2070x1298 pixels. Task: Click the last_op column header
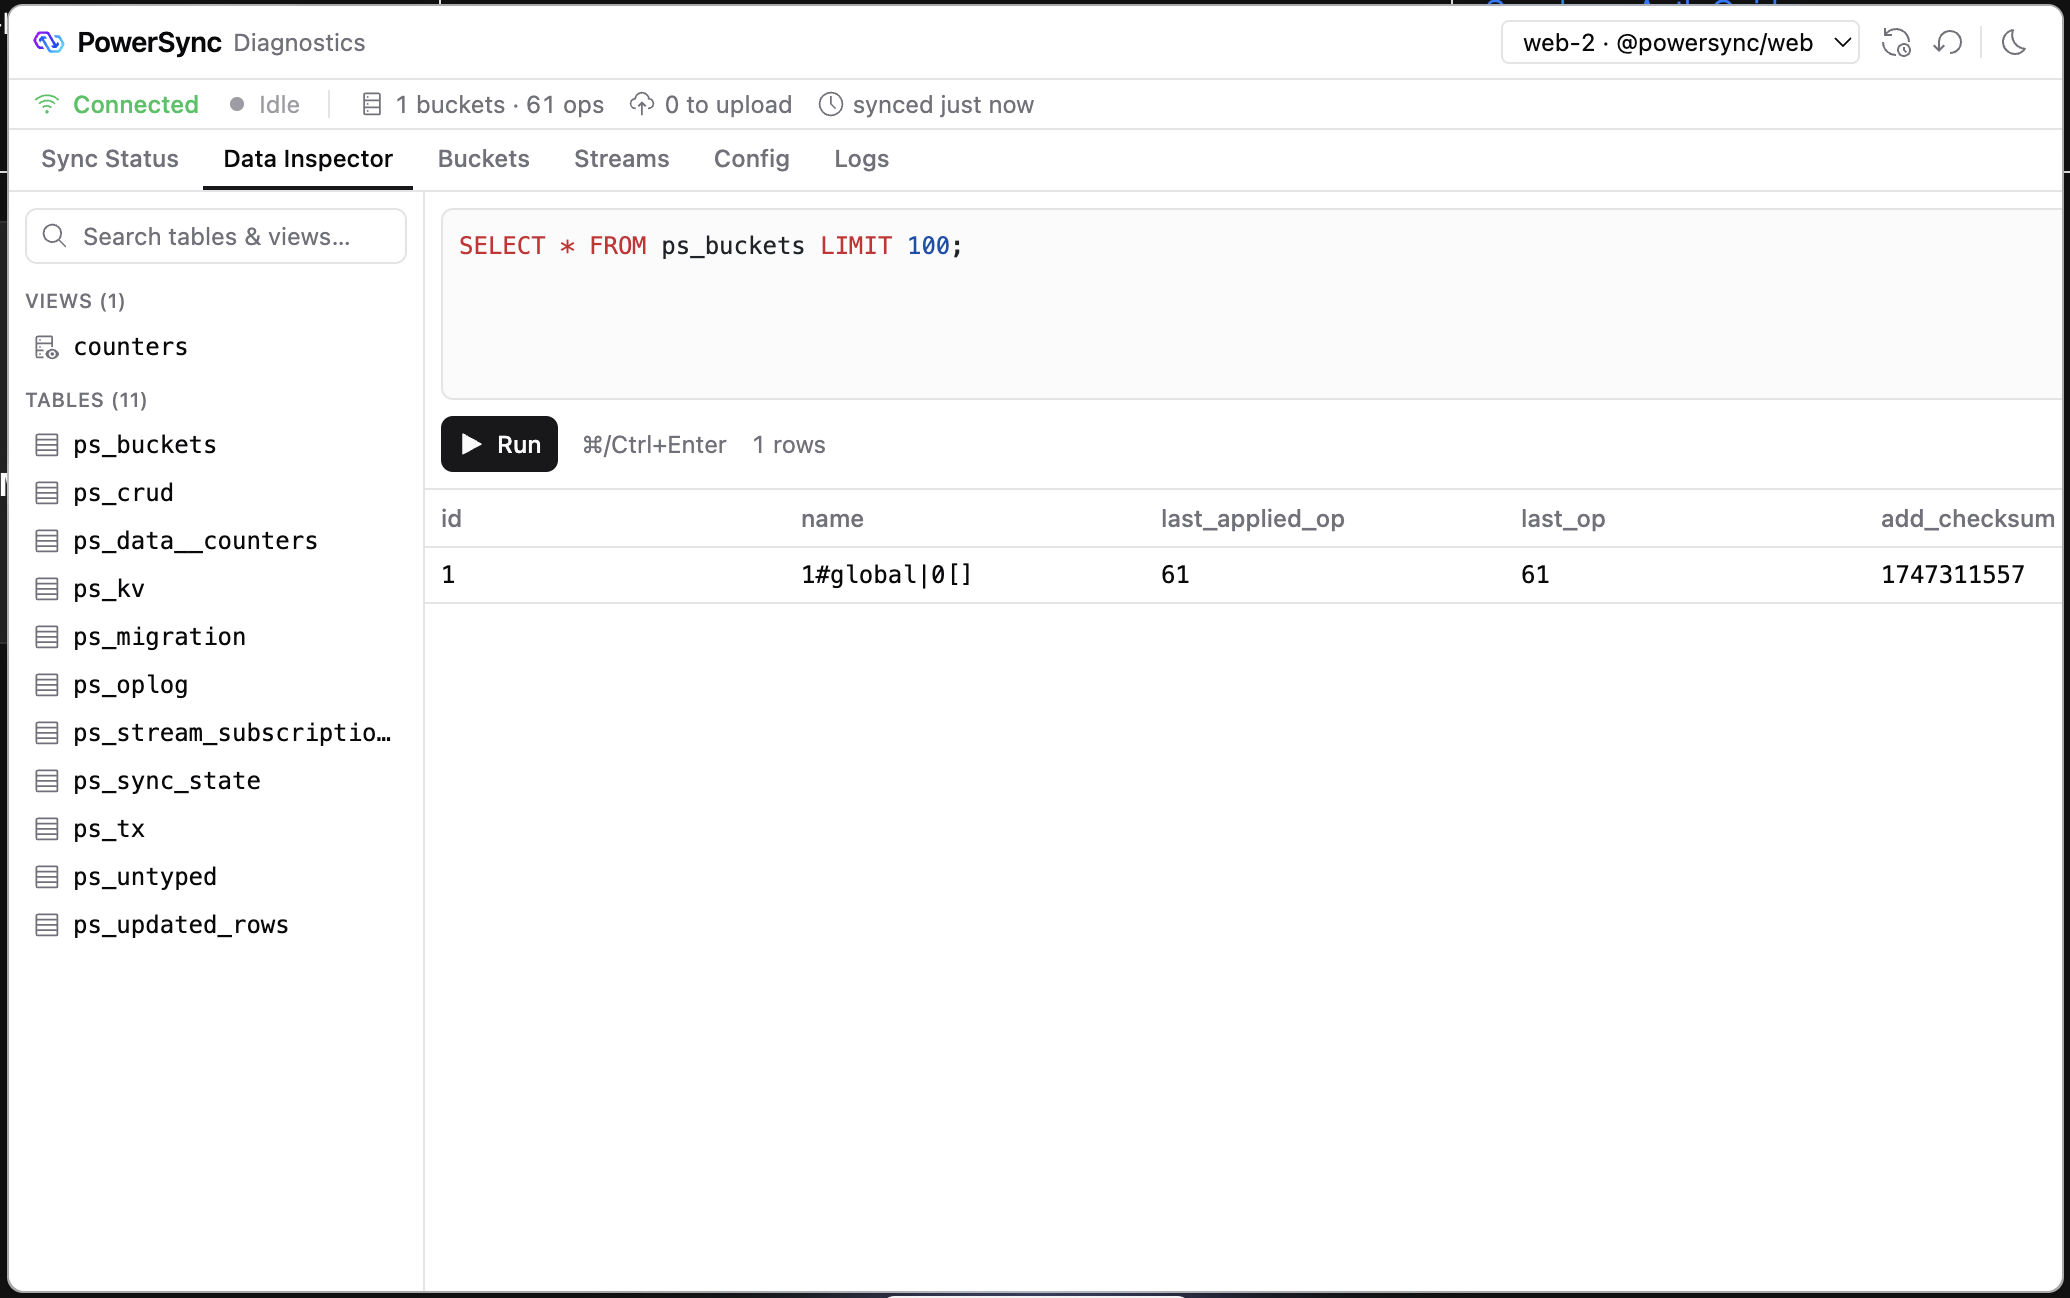click(1562, 518)
